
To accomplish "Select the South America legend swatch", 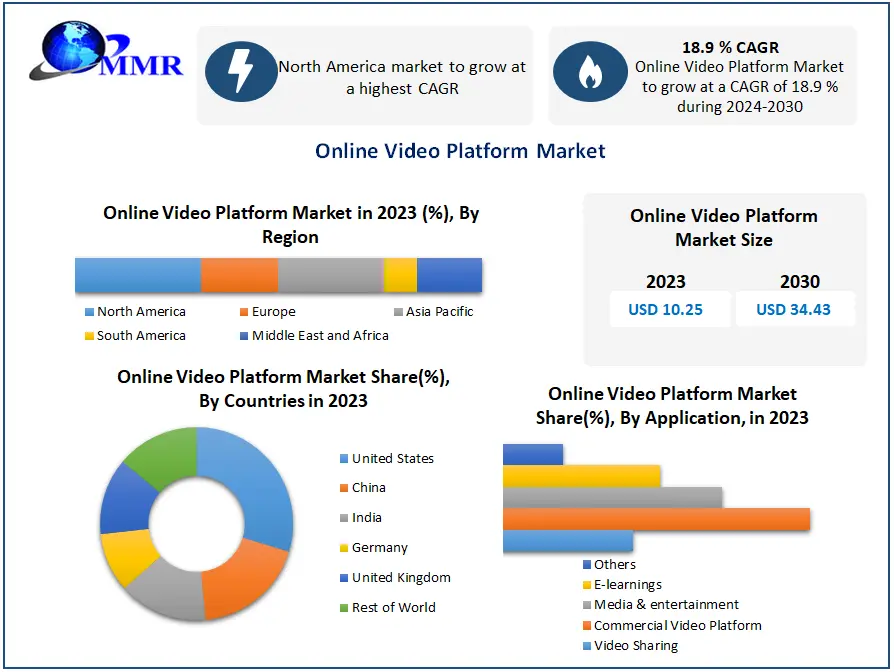I will click(89, 336).
